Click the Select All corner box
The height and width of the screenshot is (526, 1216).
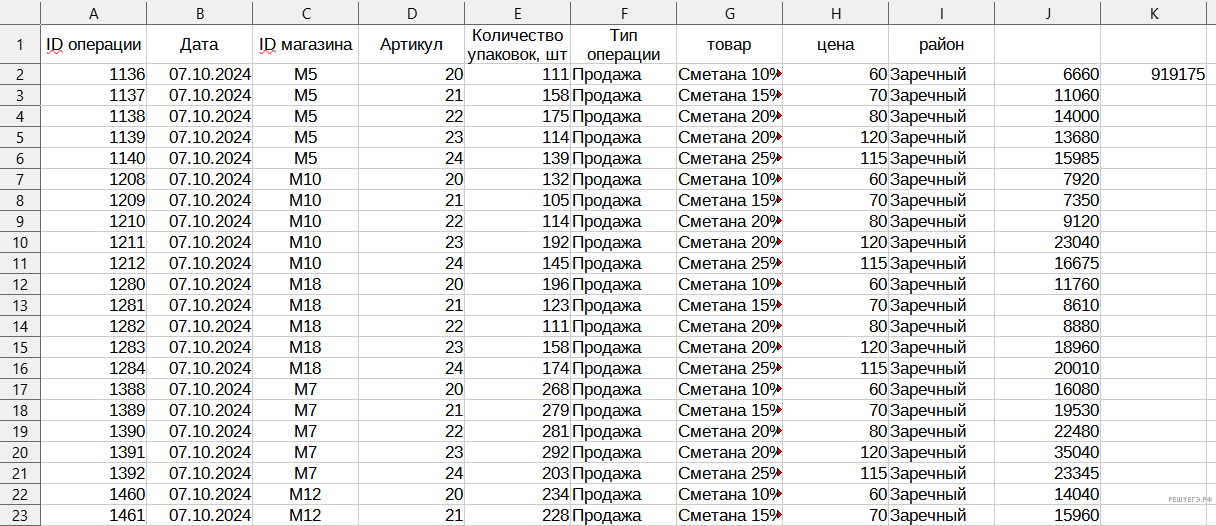(x=20, y=14)
